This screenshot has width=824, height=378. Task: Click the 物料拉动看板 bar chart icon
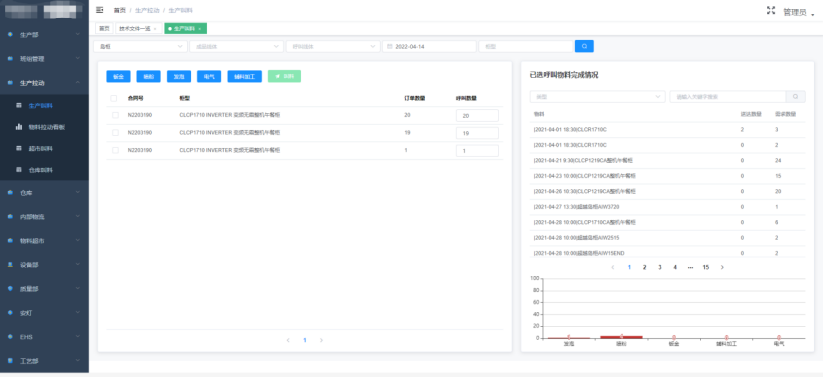coord(19,127)
